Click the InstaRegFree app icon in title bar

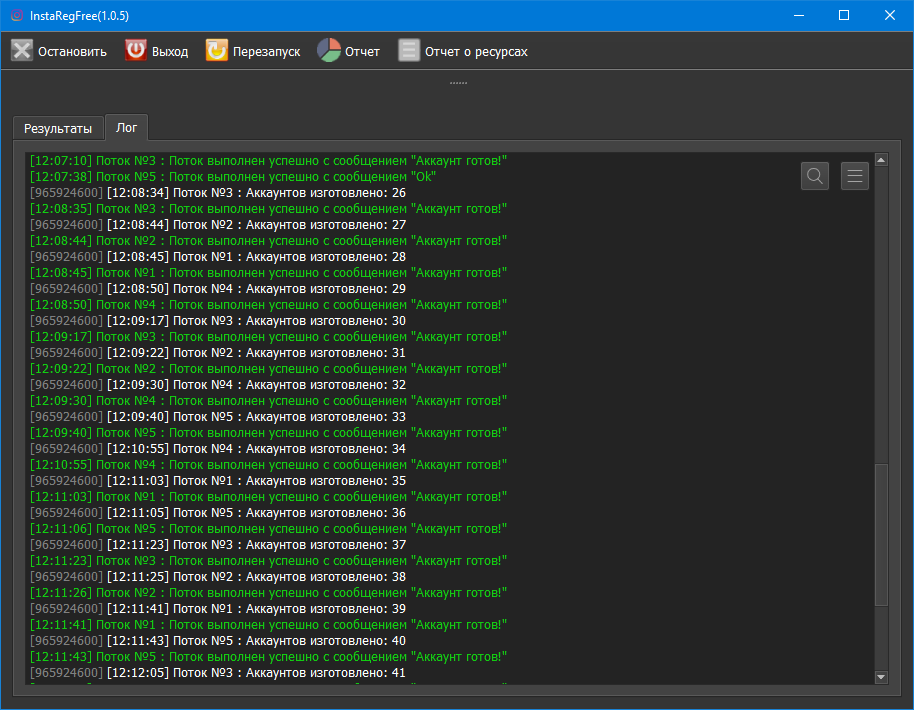click(x=16, y=16)
